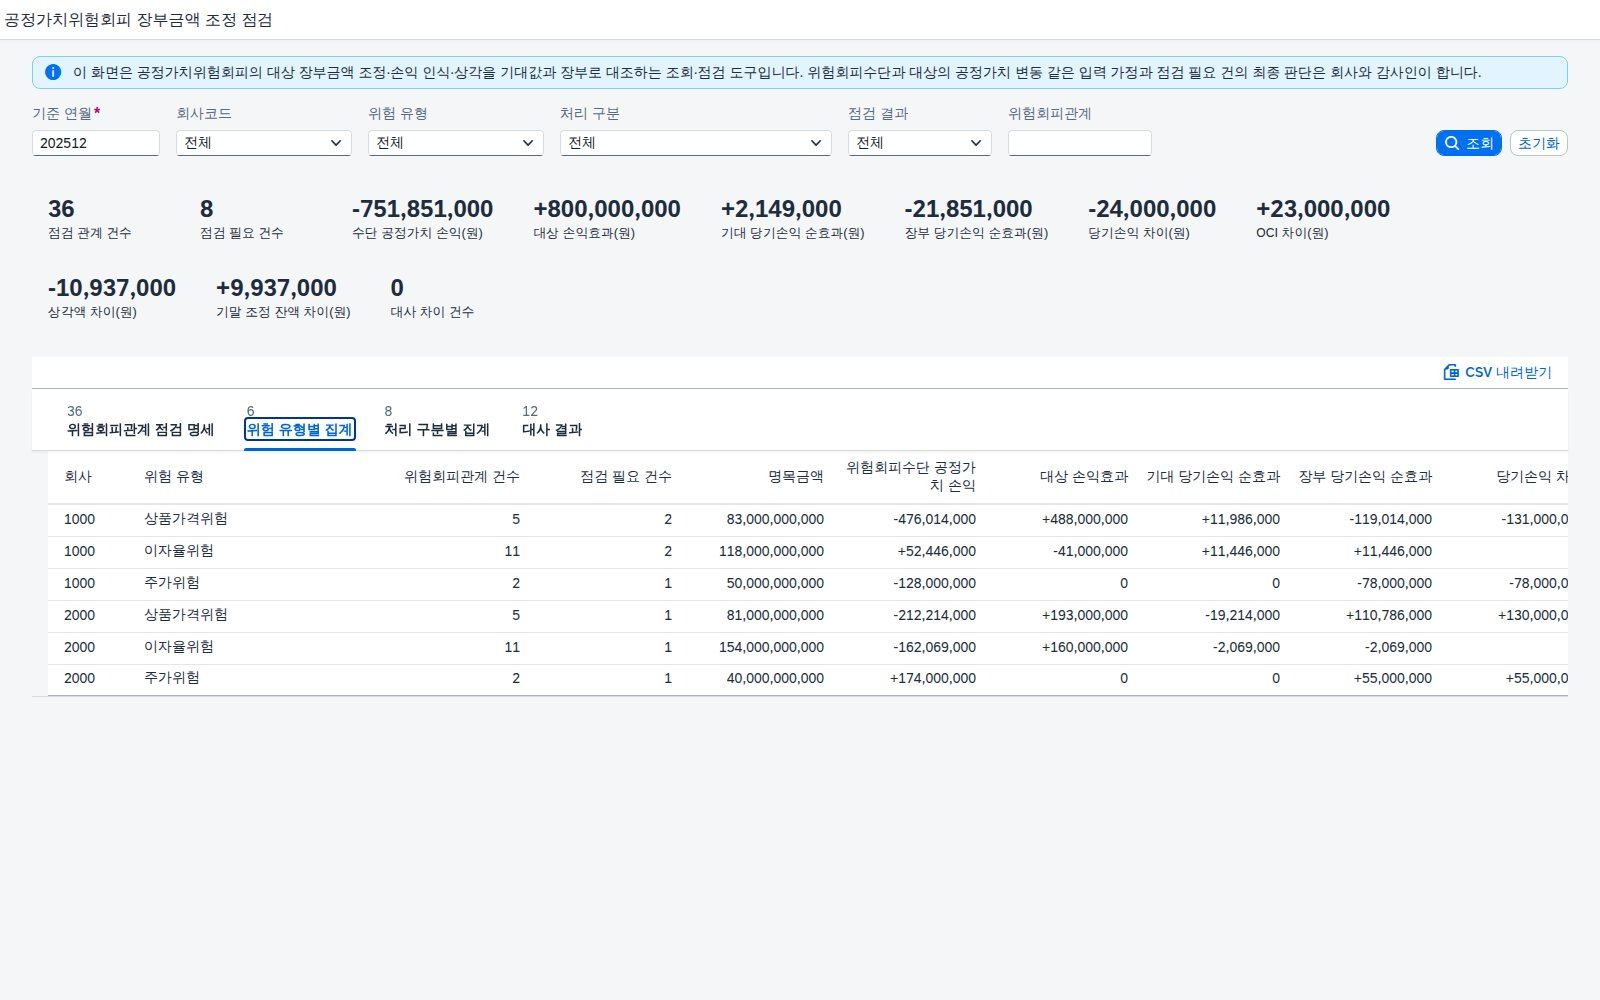Click the 기대 당기손익 순효과 column header
The width and height of the screenshot is (1600, 1000).
[1213, 477]
